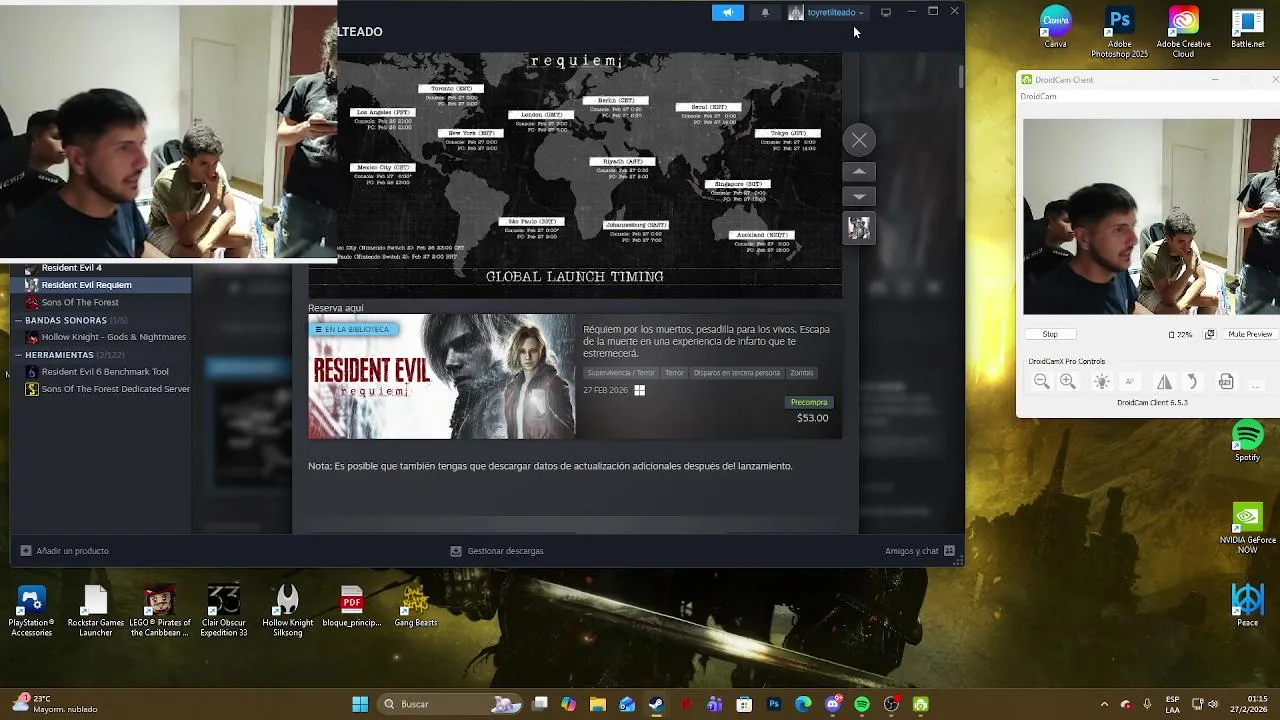The image size is (1280, 720).
Task: Open the Resident Evil Requiem store capsule image
Action: click(442, 377)
